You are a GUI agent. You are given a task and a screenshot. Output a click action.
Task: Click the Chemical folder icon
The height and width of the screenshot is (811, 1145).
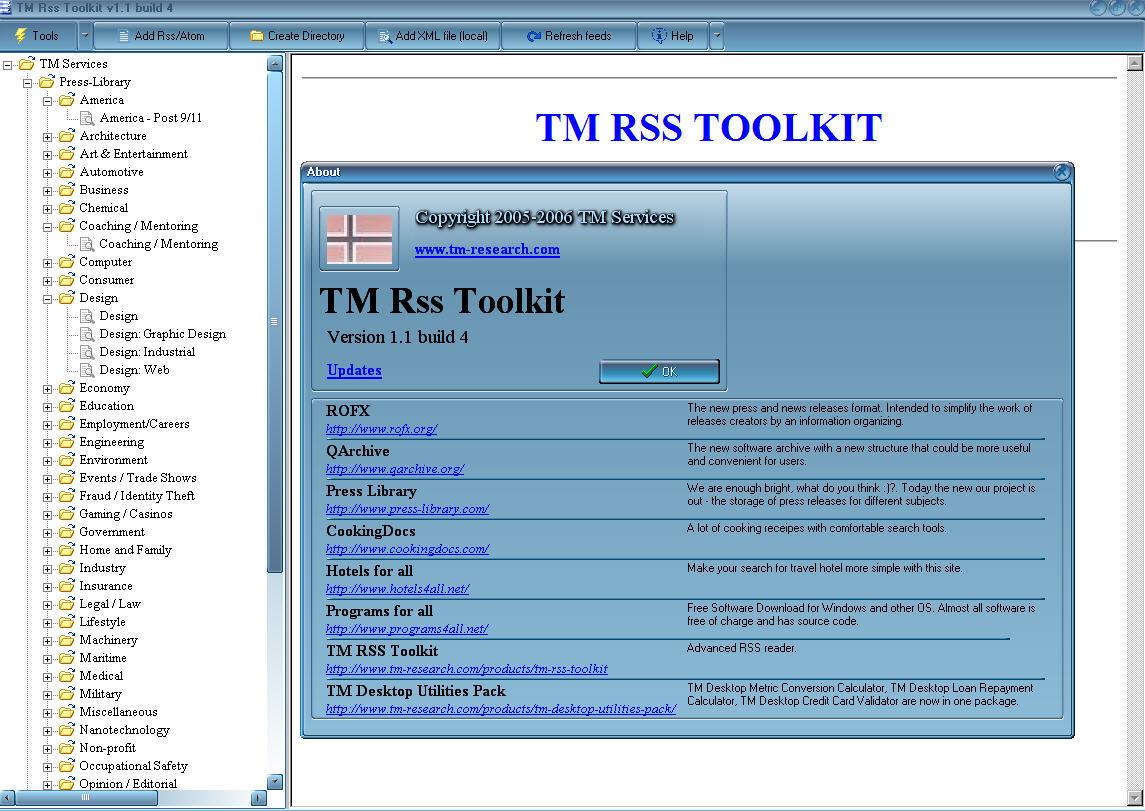pos(66,208)
